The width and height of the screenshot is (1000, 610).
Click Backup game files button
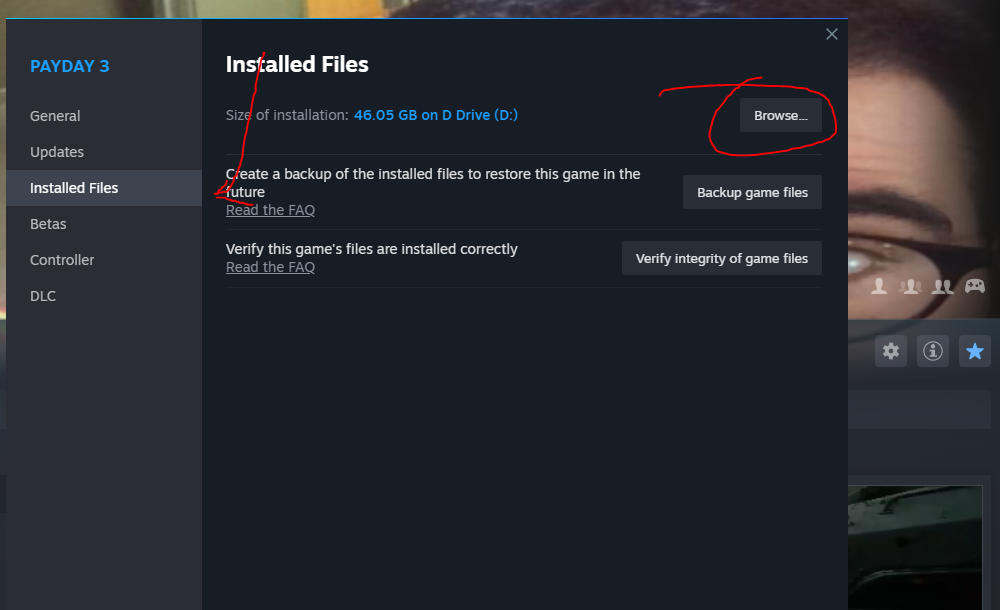pyautogui.click(x=752, y=192)
